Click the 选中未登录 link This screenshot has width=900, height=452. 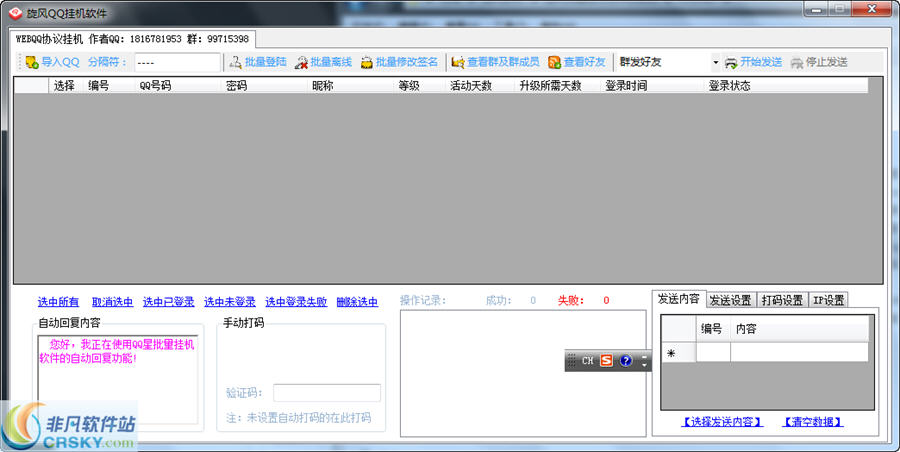tap(230, 302)
